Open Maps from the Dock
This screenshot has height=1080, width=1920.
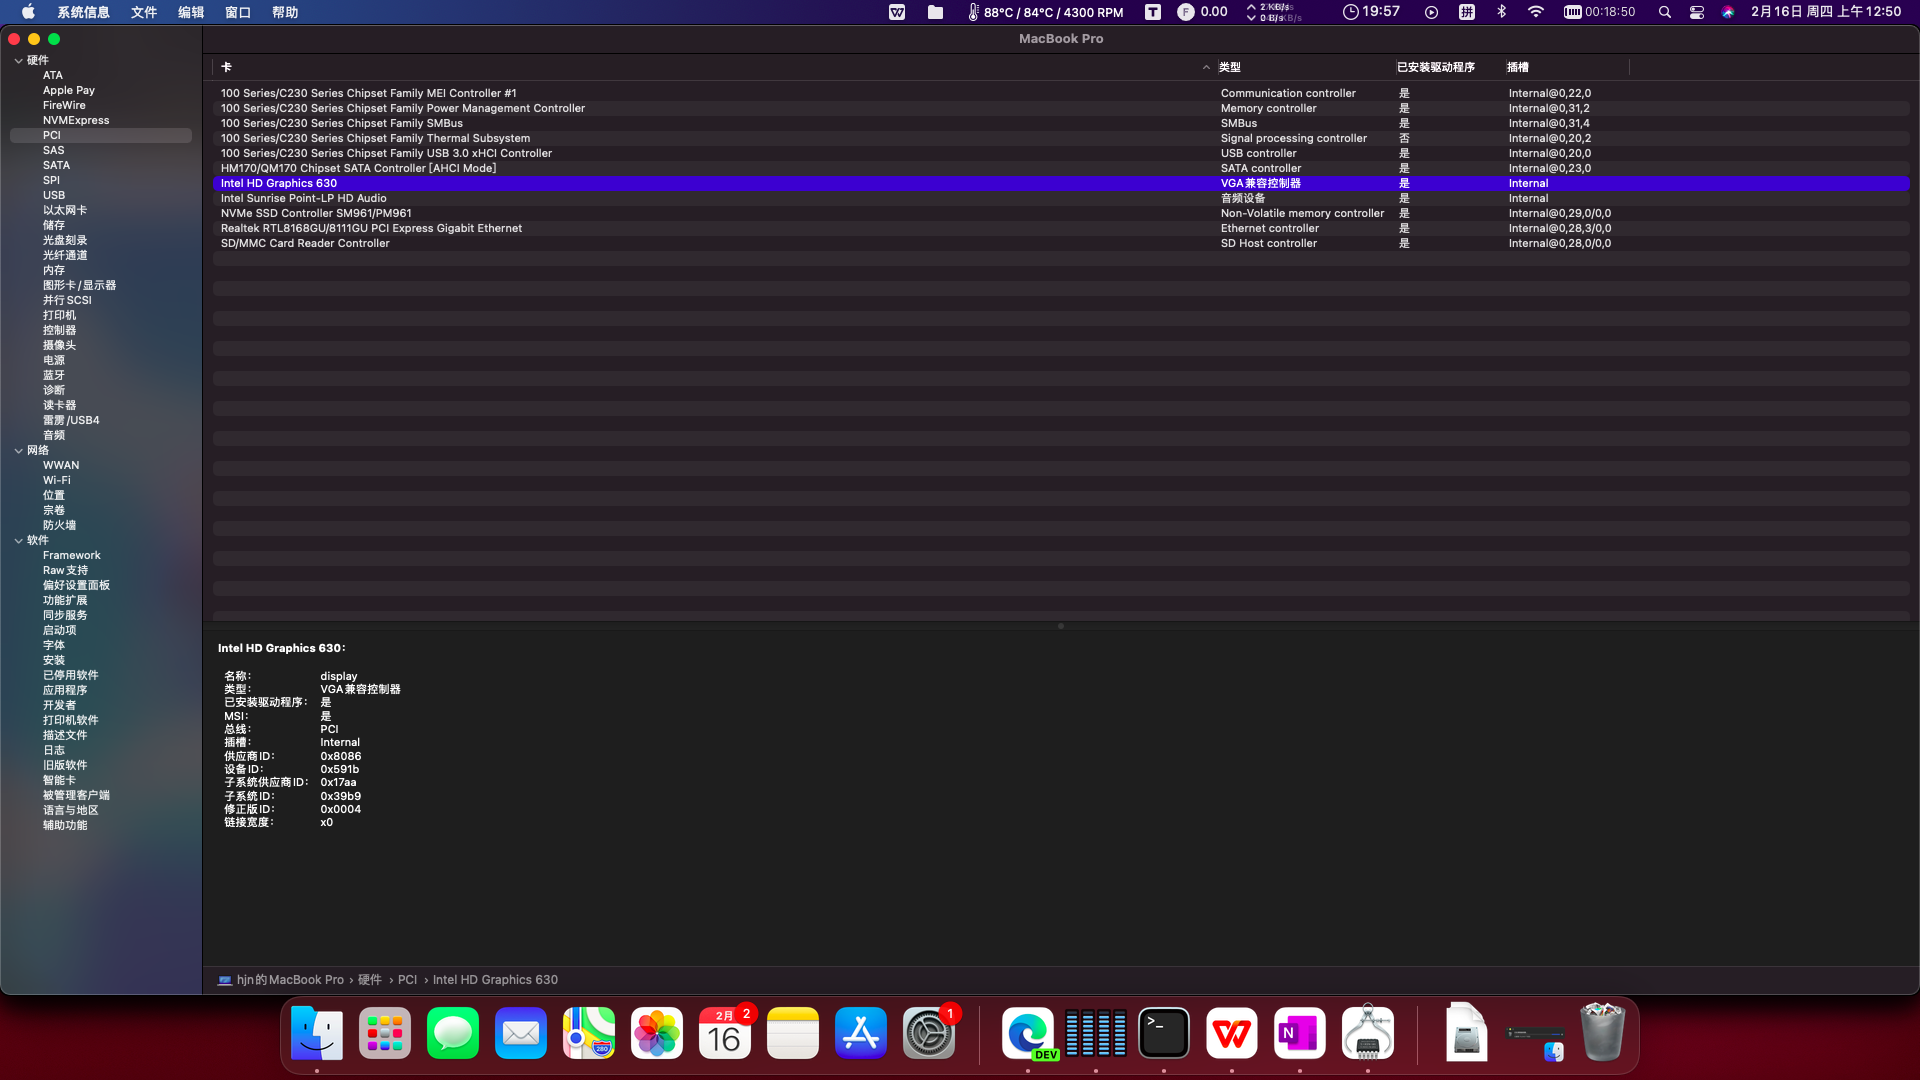589,1033
